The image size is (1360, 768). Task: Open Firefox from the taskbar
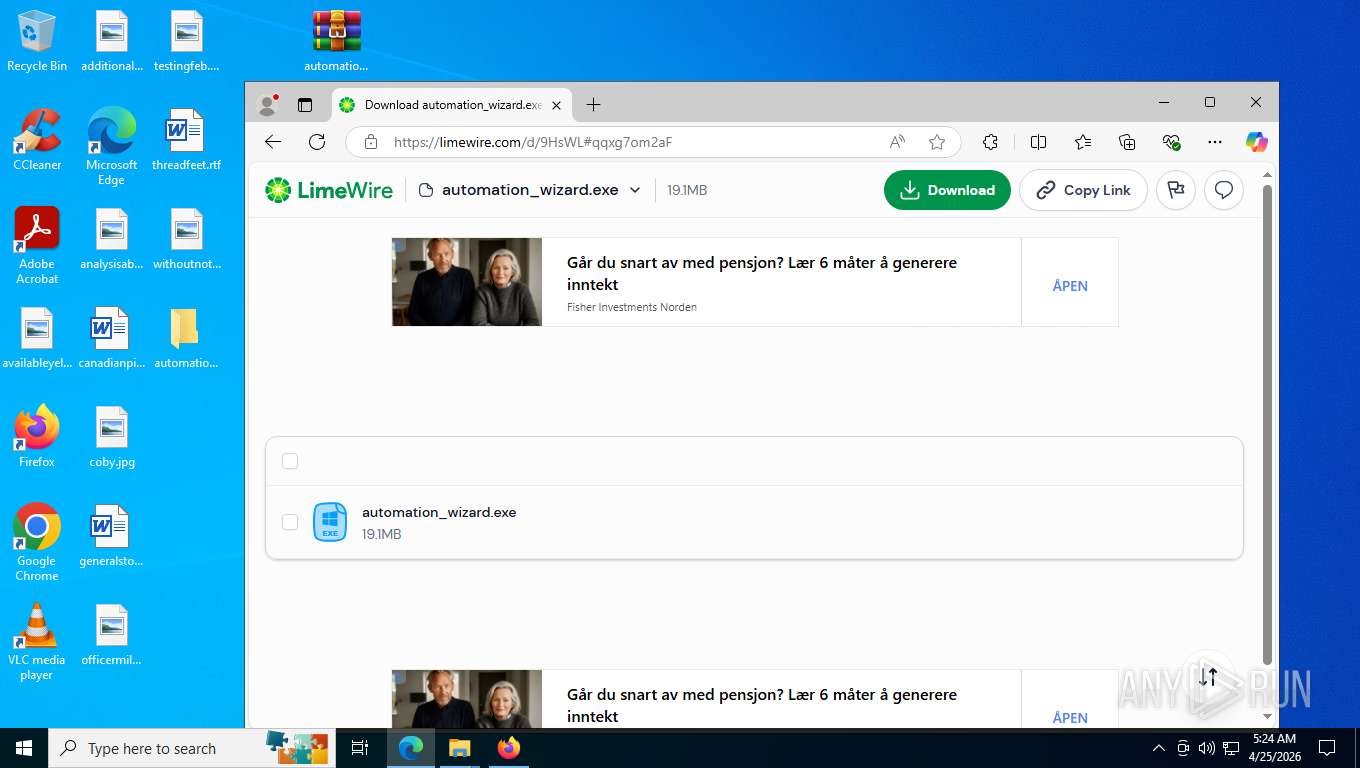tap(509, 748)
